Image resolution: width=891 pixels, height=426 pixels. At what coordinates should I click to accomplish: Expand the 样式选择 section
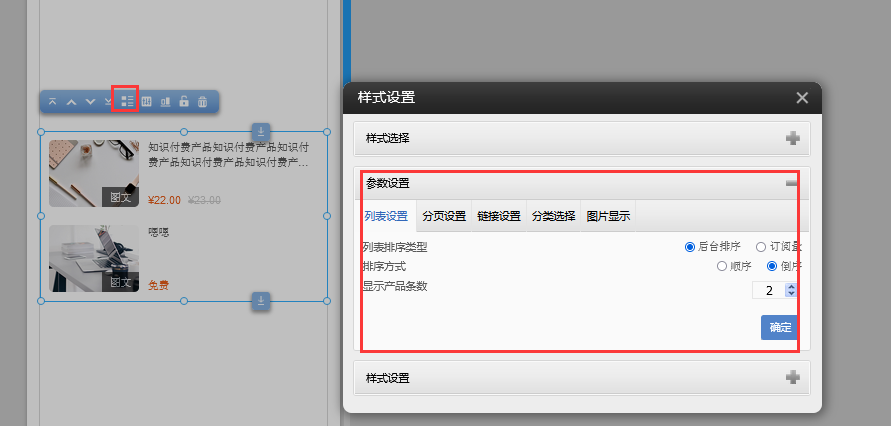pos(793,138)
